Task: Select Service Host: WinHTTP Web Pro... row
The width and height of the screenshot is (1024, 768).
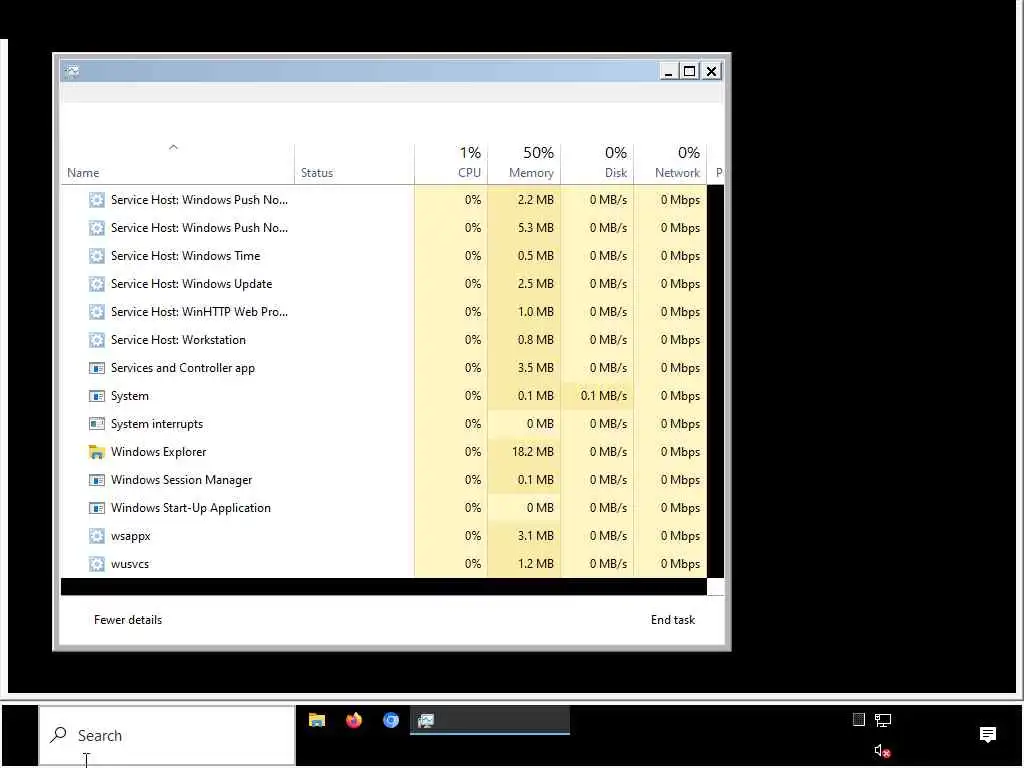Action: tap(384, 312)
